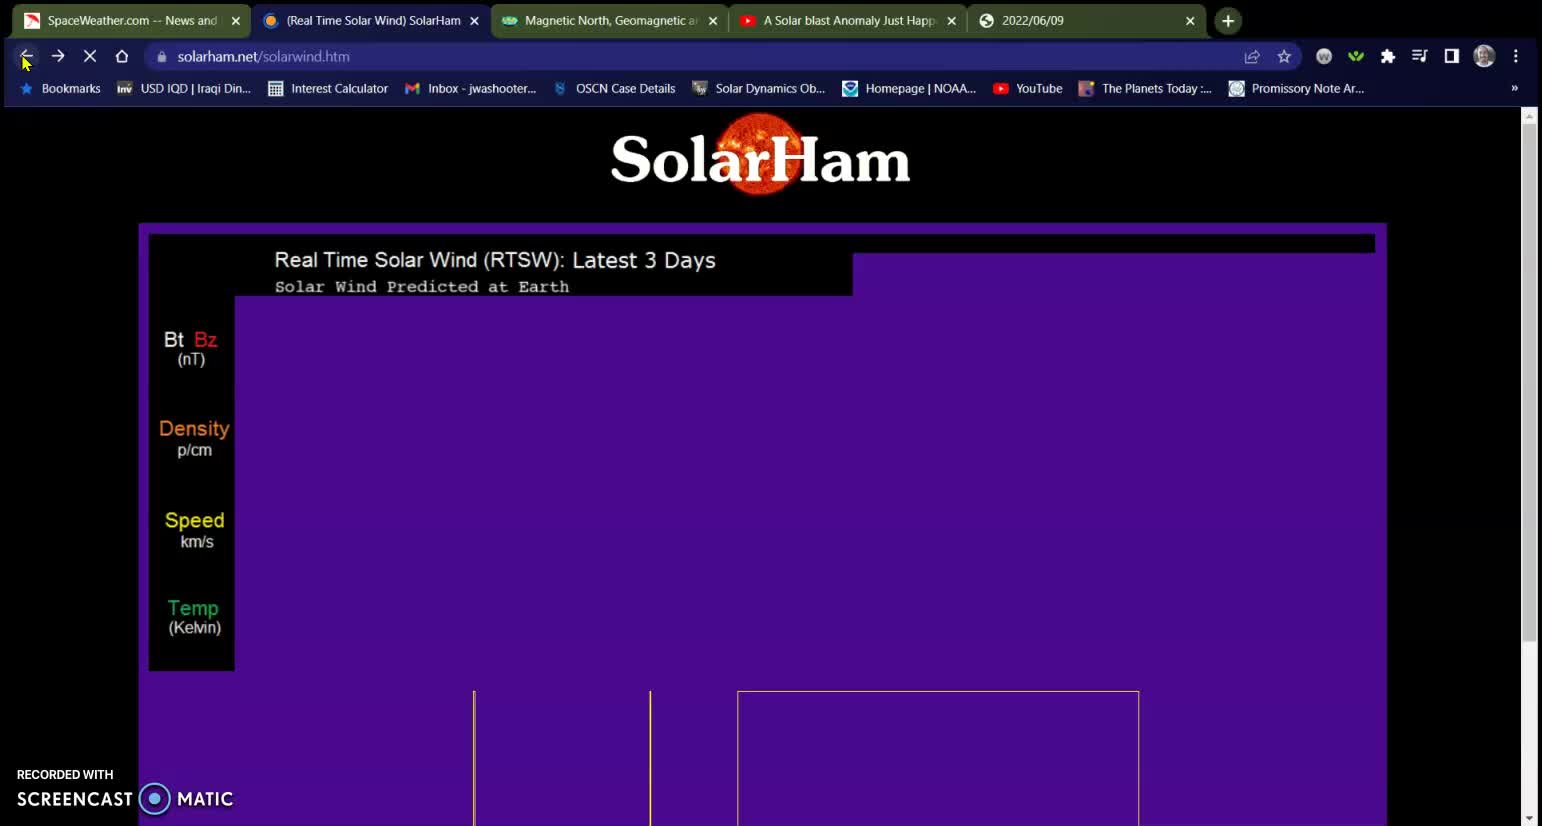The width and height of the screenshot is (1542, 826).
Task: Open Solar Dynamics Observatory bookmark
Action: tap(758, 89)
